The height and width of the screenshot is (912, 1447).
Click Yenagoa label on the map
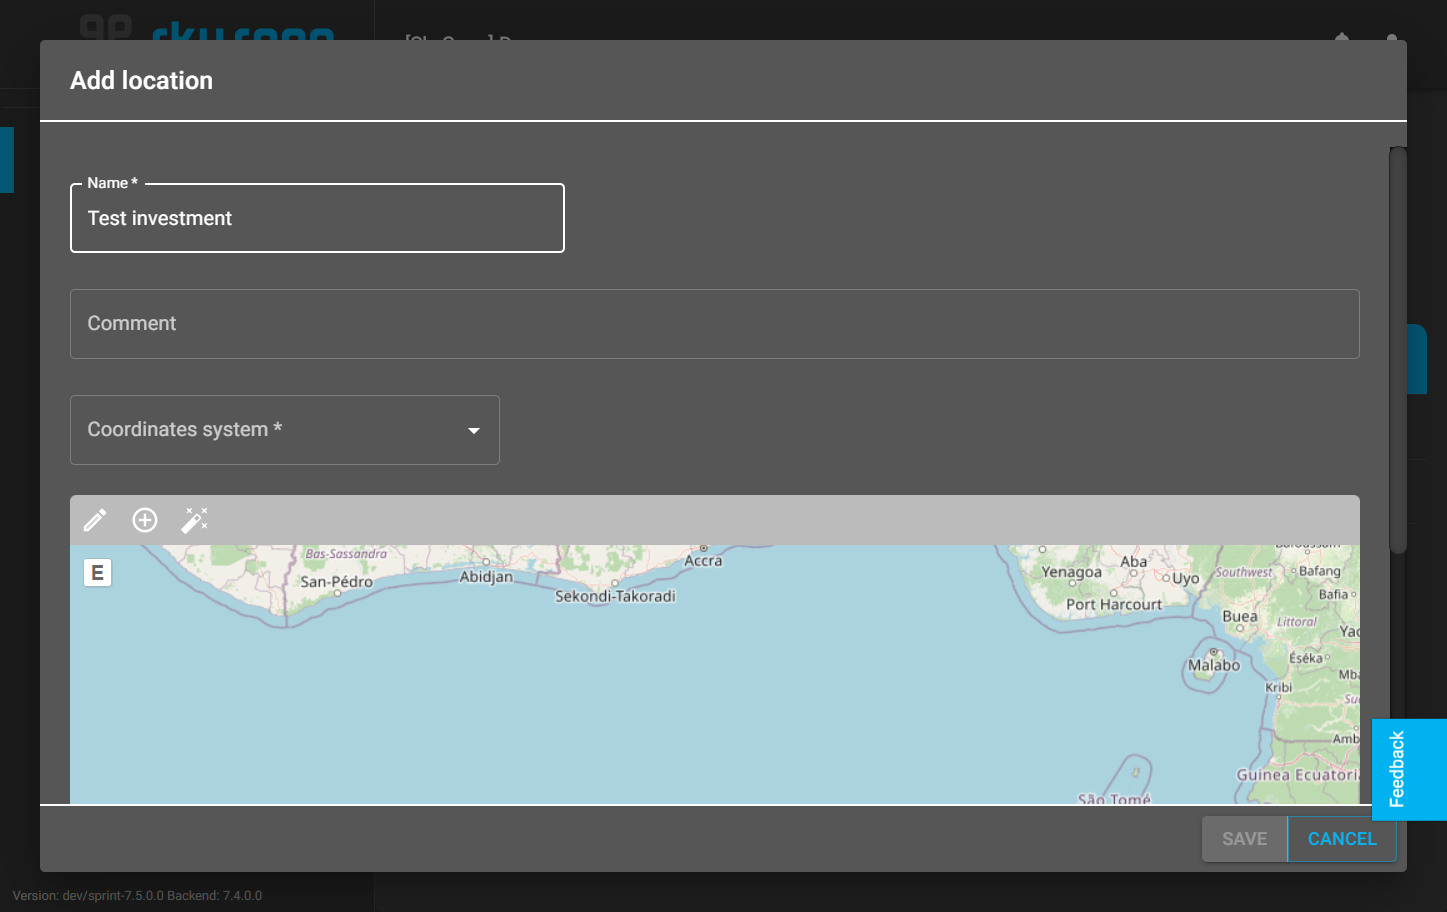(1072, 573)
